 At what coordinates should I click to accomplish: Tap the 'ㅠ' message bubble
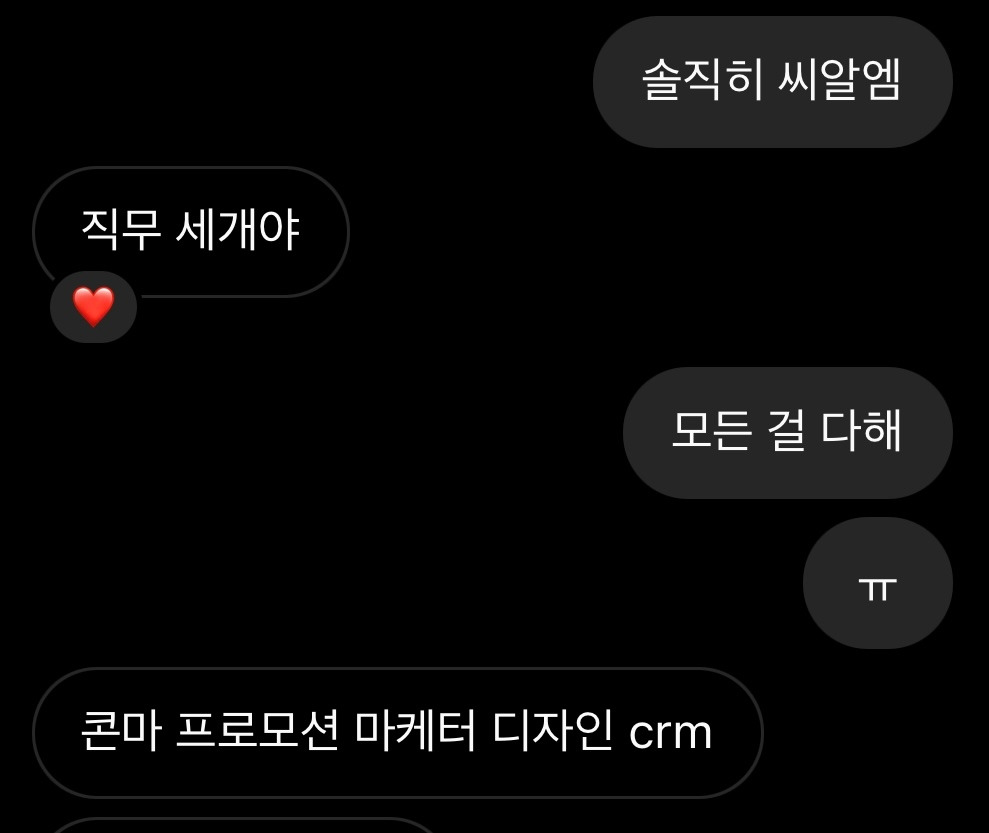click(877, 583)
